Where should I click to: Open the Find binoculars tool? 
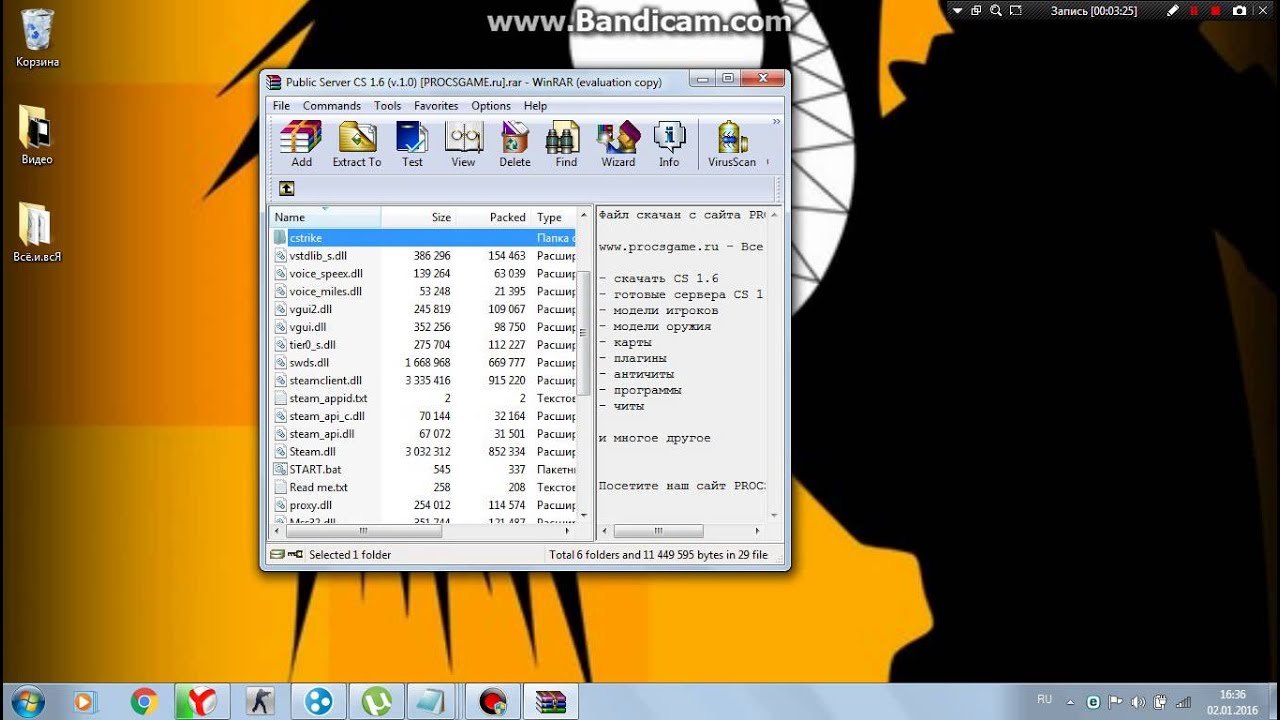pos(566,144)
